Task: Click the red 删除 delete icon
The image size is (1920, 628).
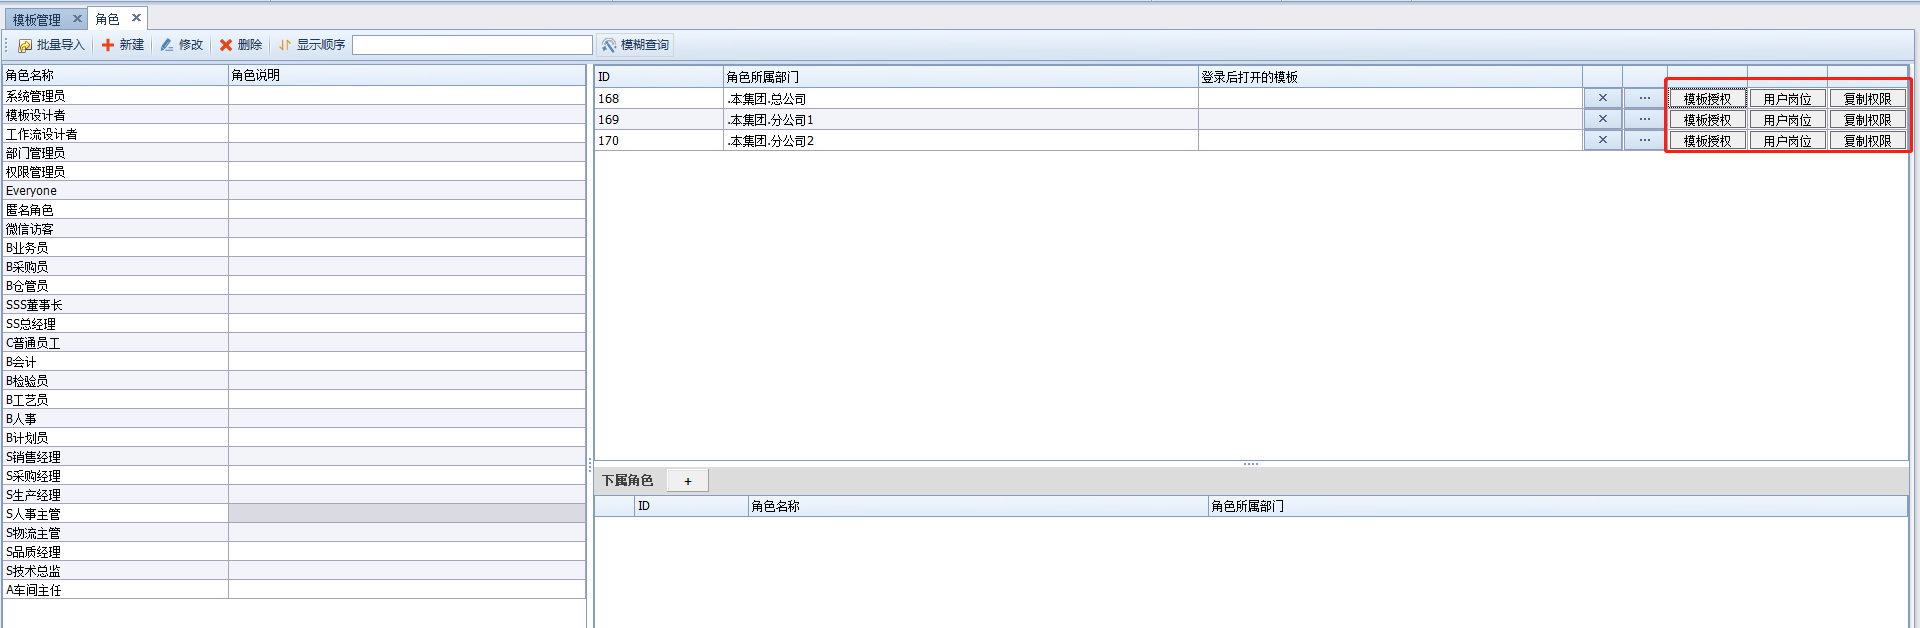Action: pyautogui.click(x=226, y=45)
